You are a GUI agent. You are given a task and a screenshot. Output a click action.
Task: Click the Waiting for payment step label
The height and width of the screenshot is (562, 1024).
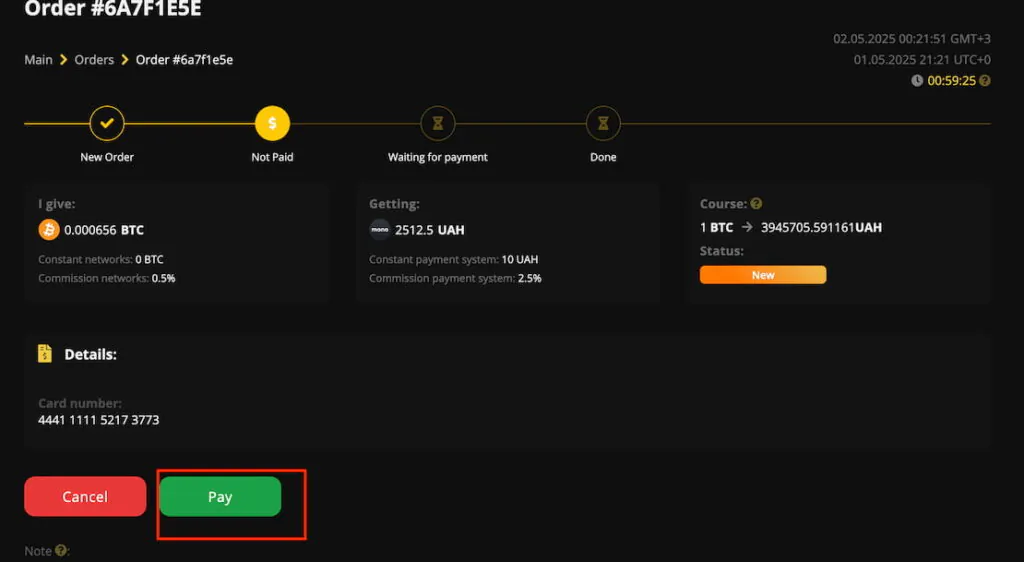(x=438, y=157)
